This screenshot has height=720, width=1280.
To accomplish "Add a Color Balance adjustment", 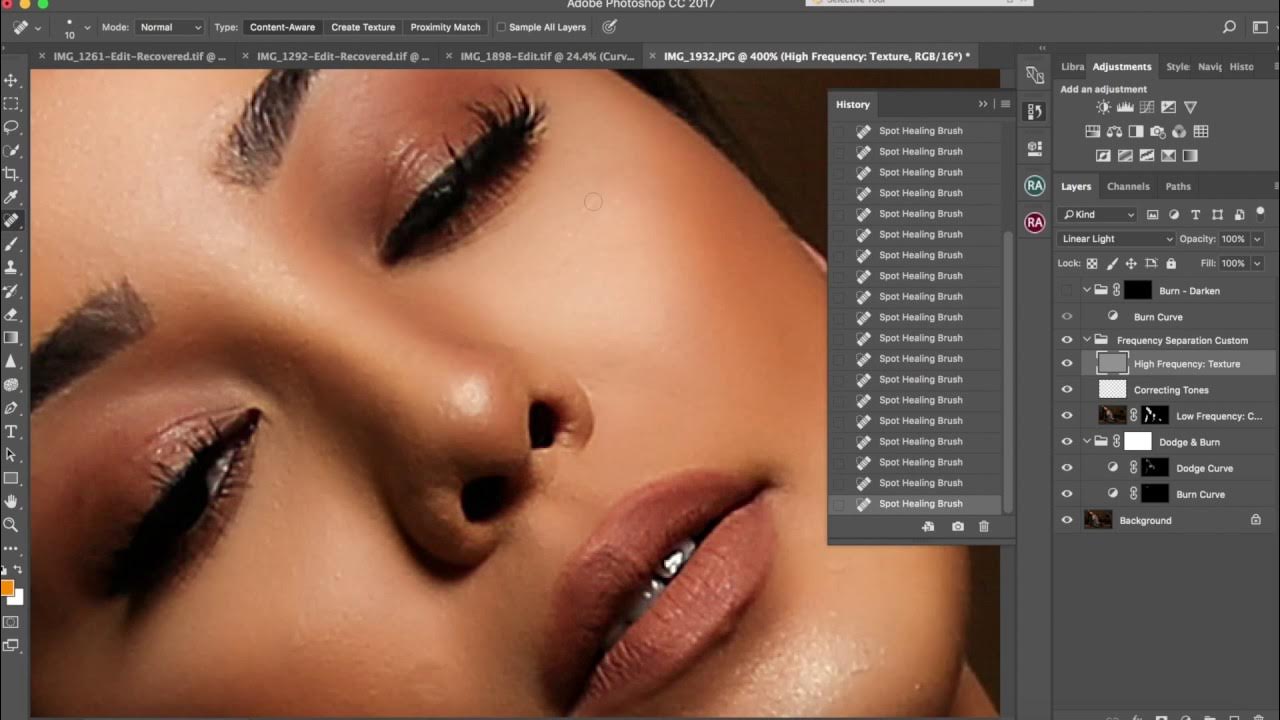I will 1115,131.
